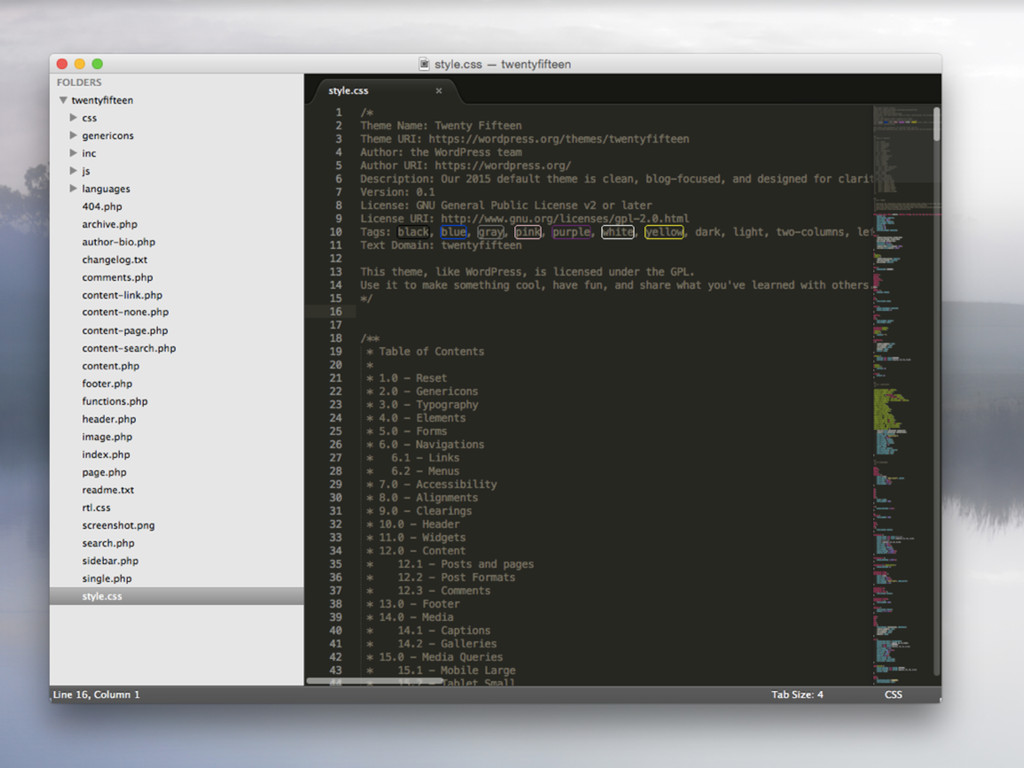Screen dimensions: 1024x768
Task: Click the 'white' tag in line 10
Action: 618,232
